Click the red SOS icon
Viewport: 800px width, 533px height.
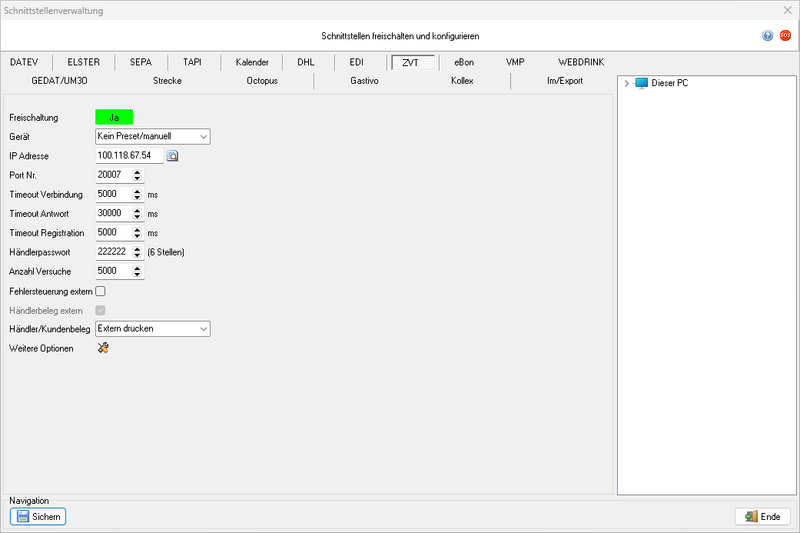tap(785, 35)
